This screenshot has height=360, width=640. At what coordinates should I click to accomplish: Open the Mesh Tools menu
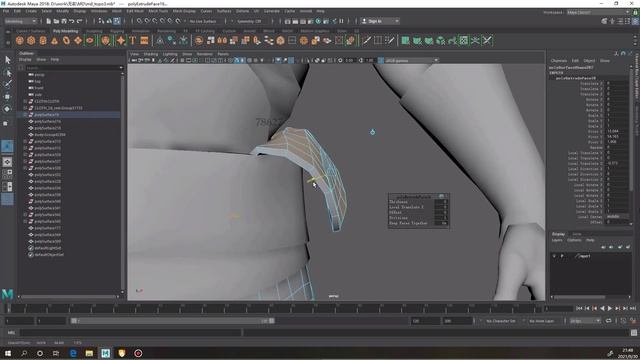tap(158, 11)
